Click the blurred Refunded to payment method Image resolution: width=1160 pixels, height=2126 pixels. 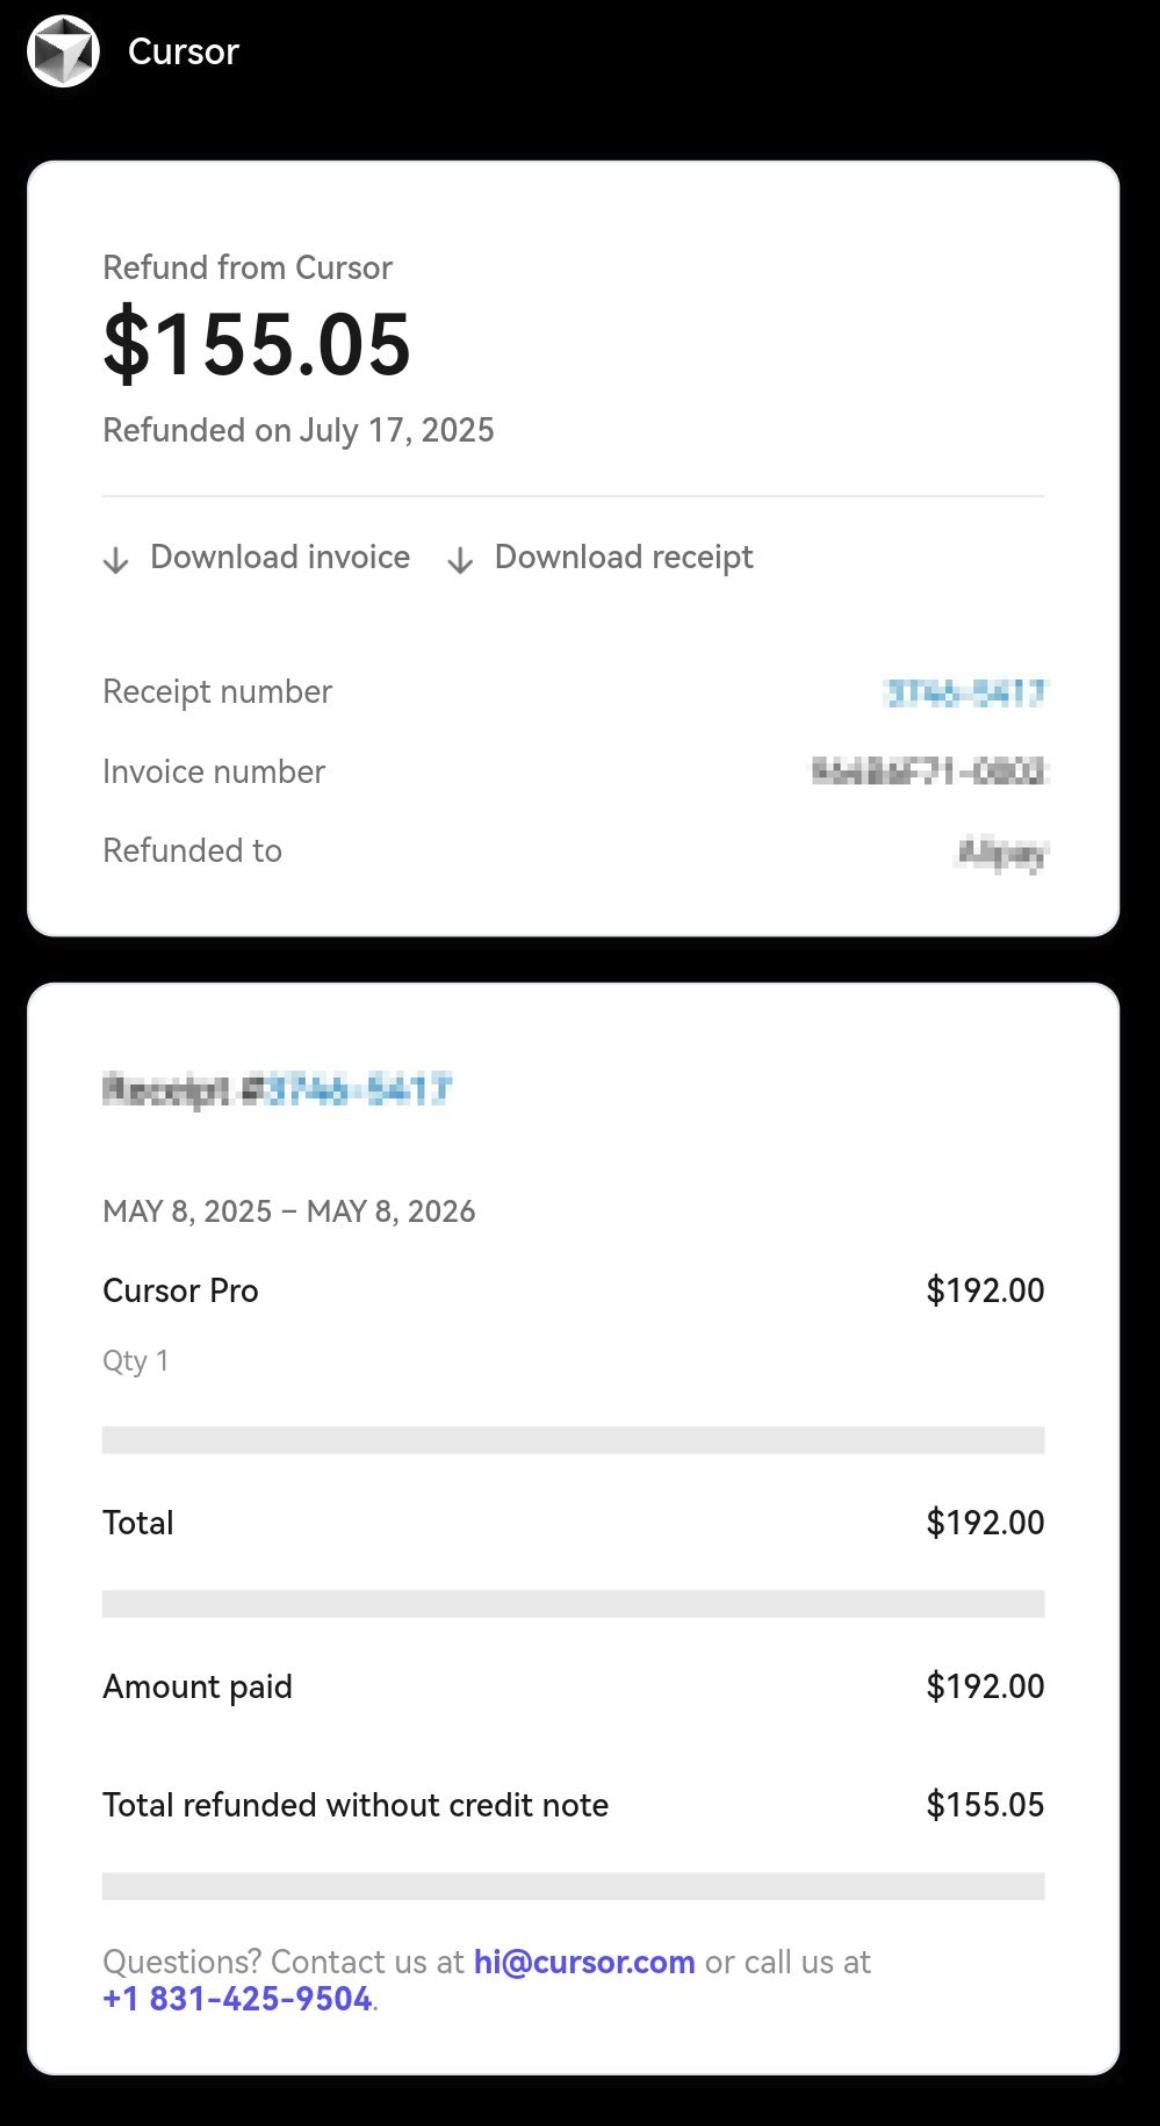point(1001,852)
